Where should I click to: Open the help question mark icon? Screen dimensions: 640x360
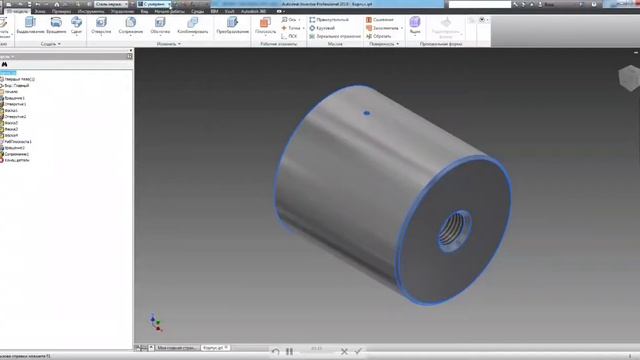pos(594,4)
